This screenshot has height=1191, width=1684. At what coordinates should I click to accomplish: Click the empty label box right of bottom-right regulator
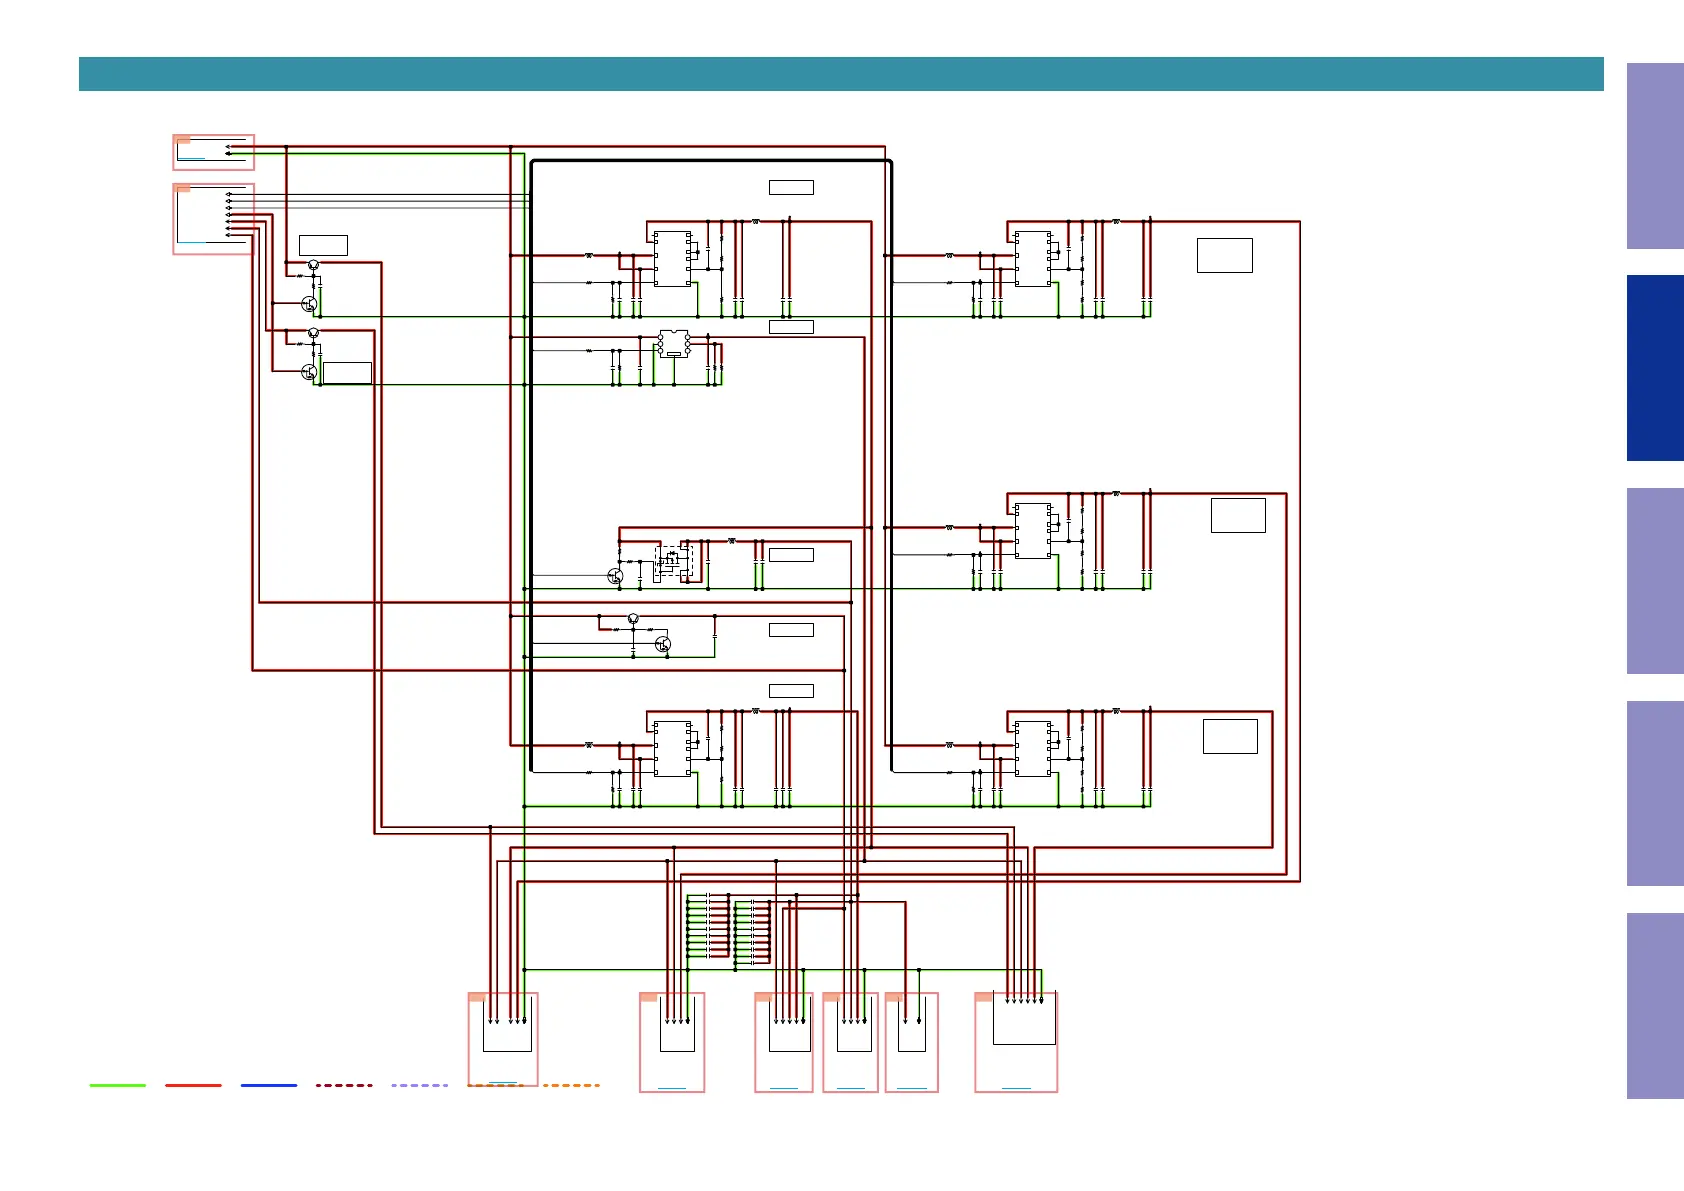[1230, 736]
